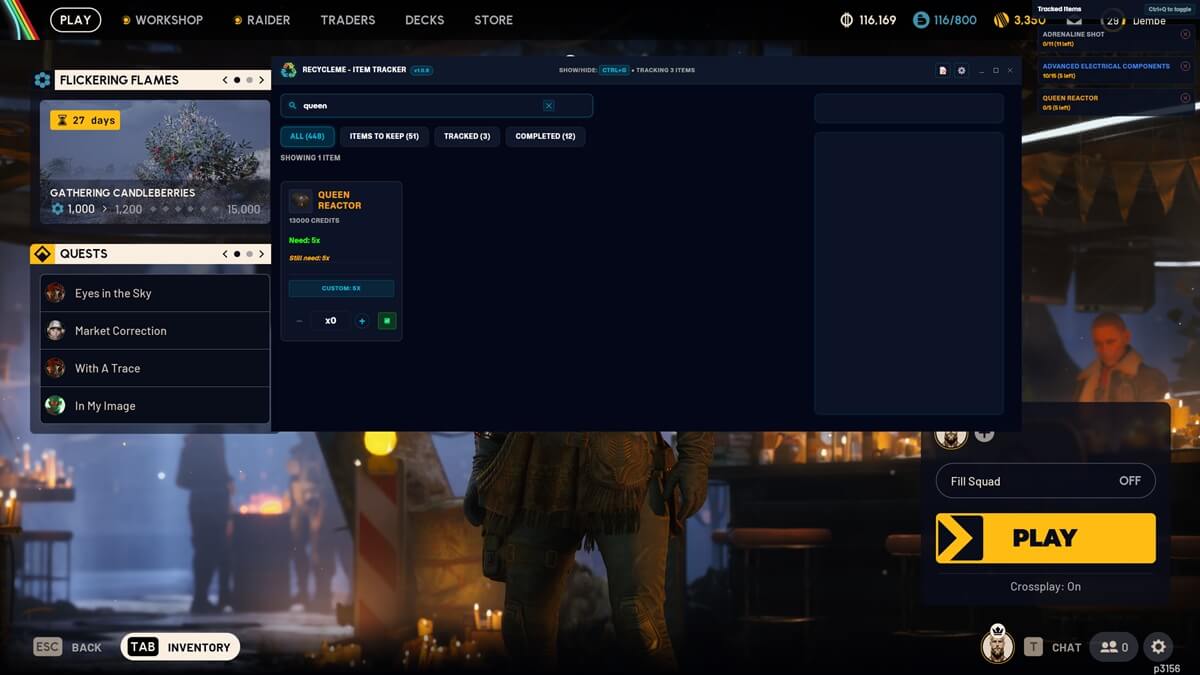
Task: Click the QUEEN REACTOR item title
Action: [x=340, y=201]
